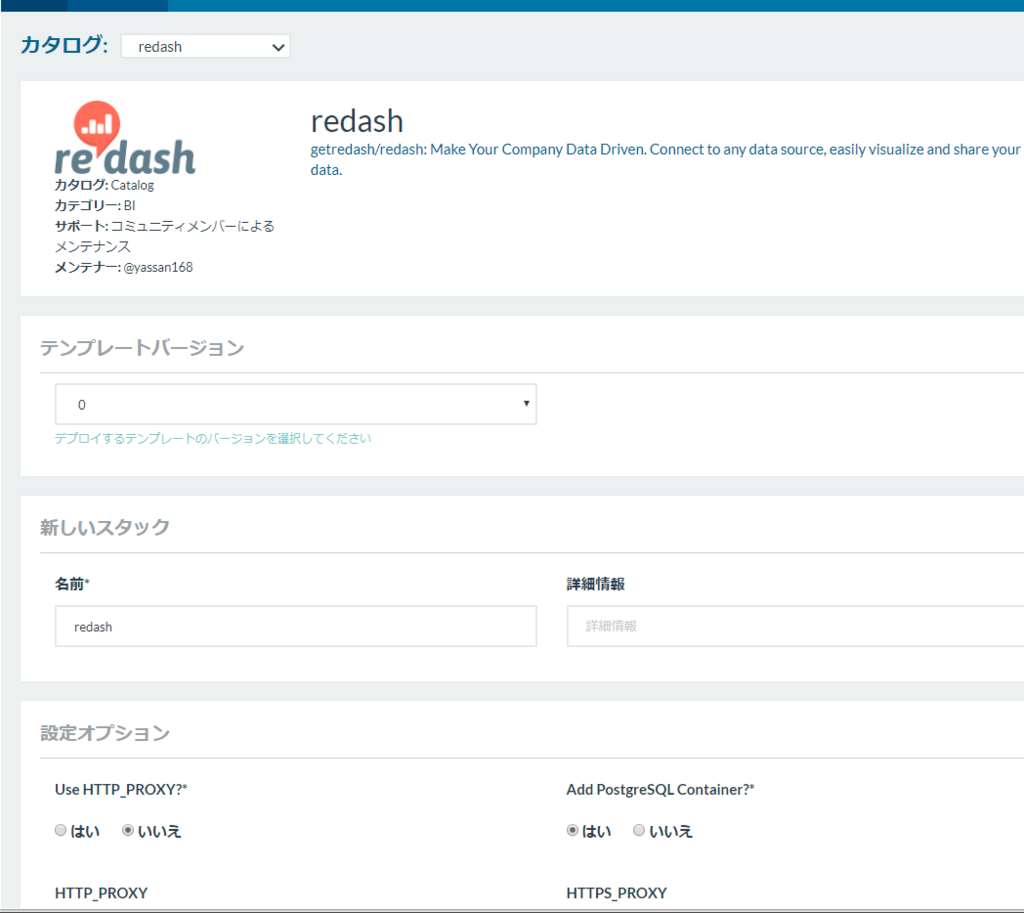Click the テンプレートバージョン section heading
The height and width of the screenshot is (913, 1024).
pyautogui.click(x=142, y=347)
